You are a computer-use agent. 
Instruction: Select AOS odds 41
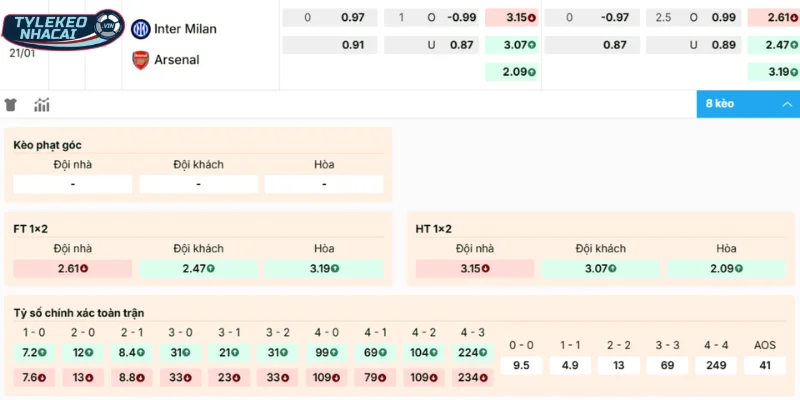765,365
